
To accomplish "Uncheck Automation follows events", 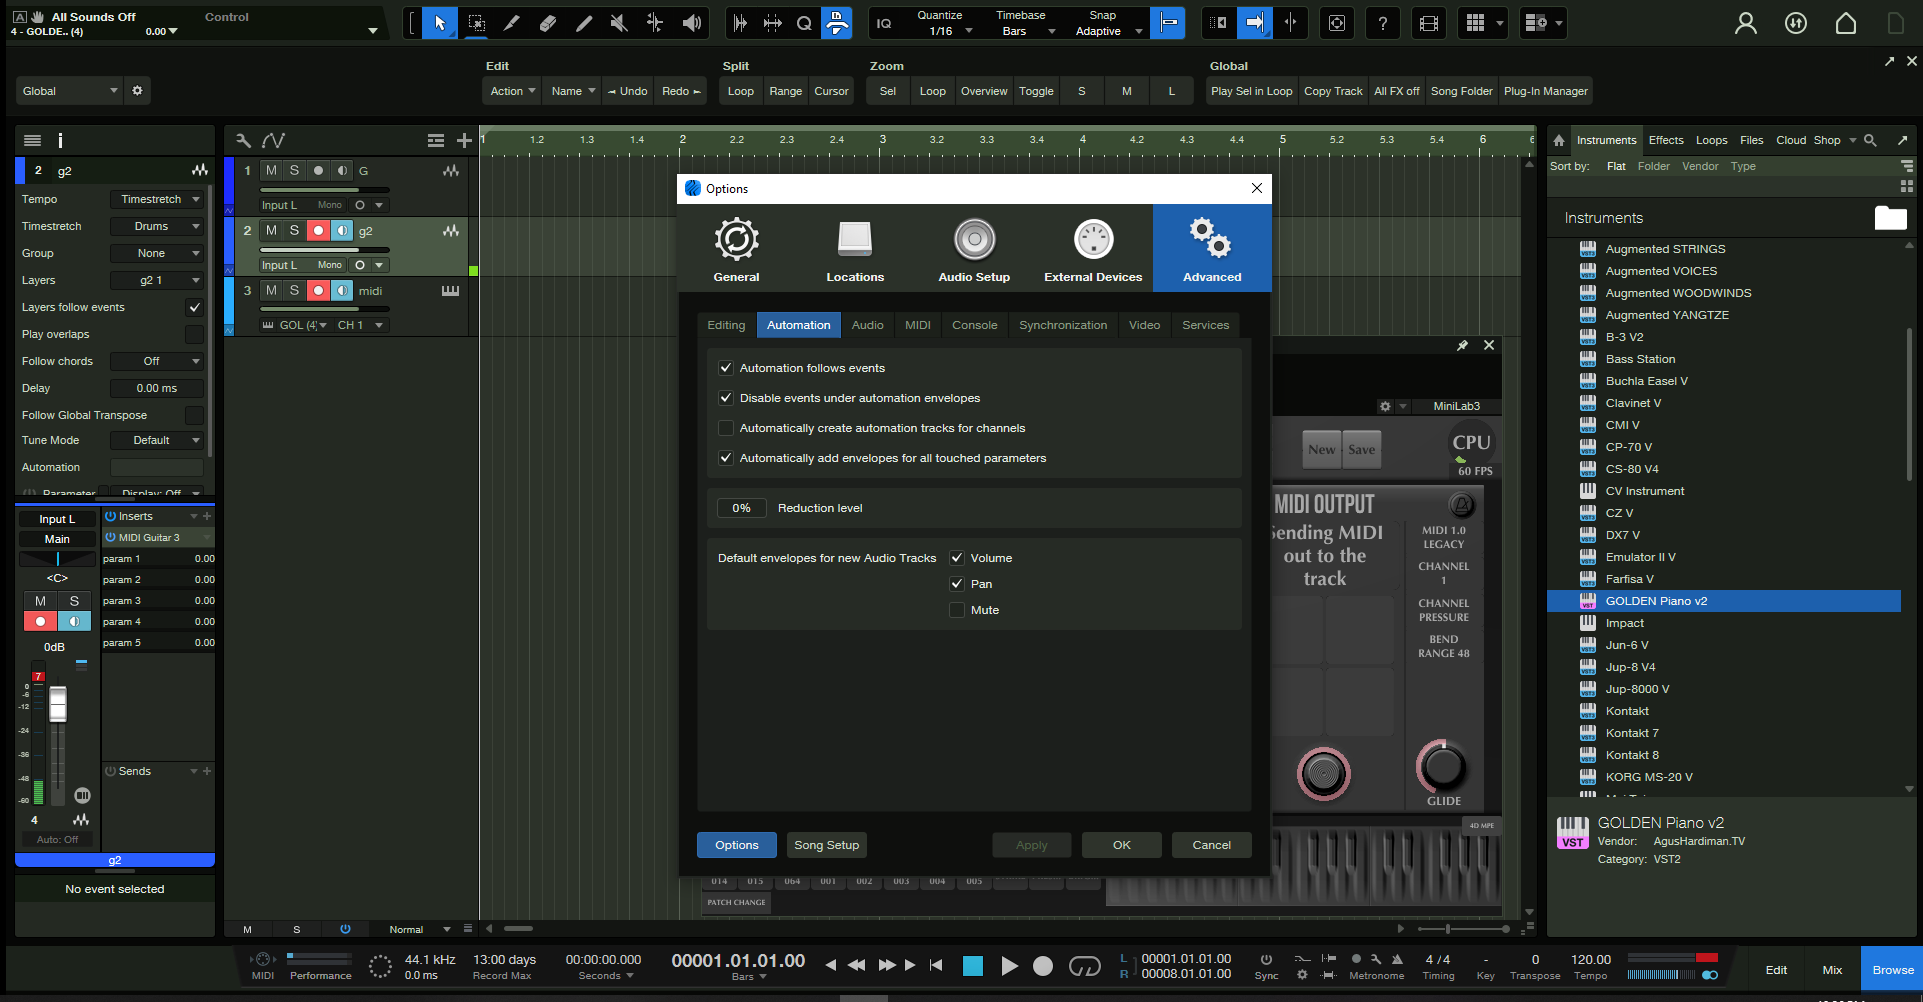I will pos(727,368).
